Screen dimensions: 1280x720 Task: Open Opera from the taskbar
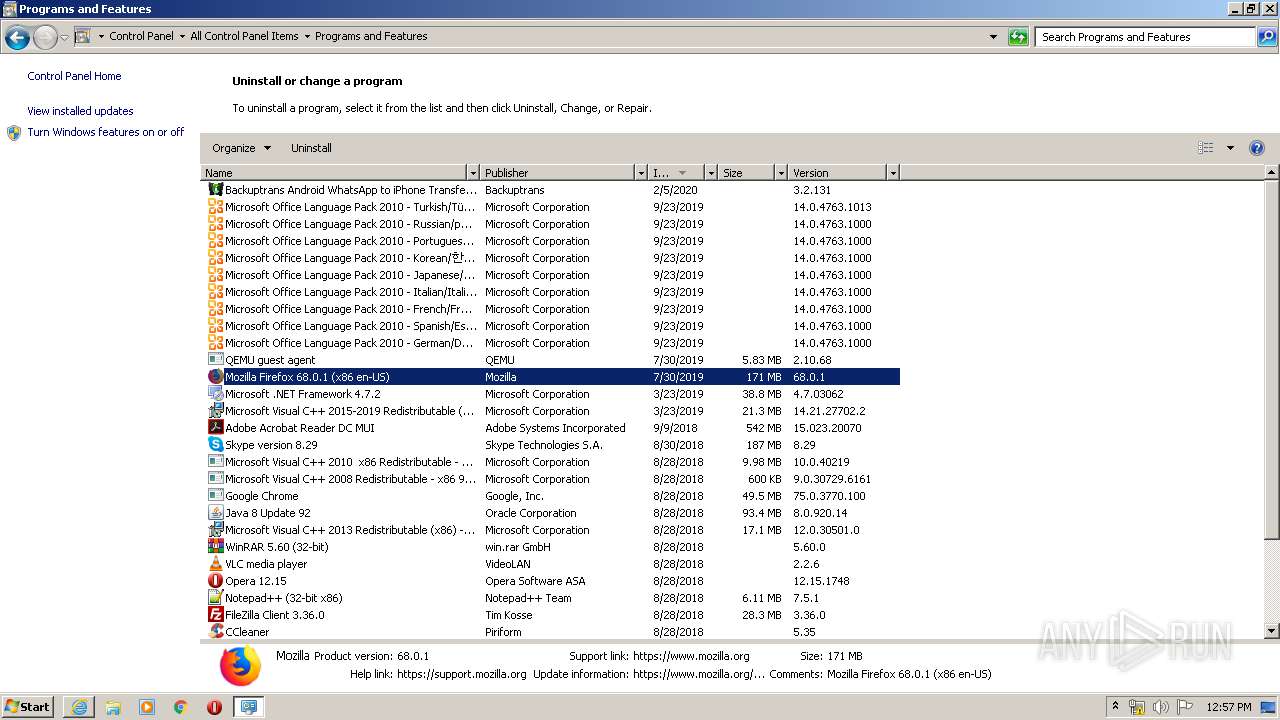214,707
